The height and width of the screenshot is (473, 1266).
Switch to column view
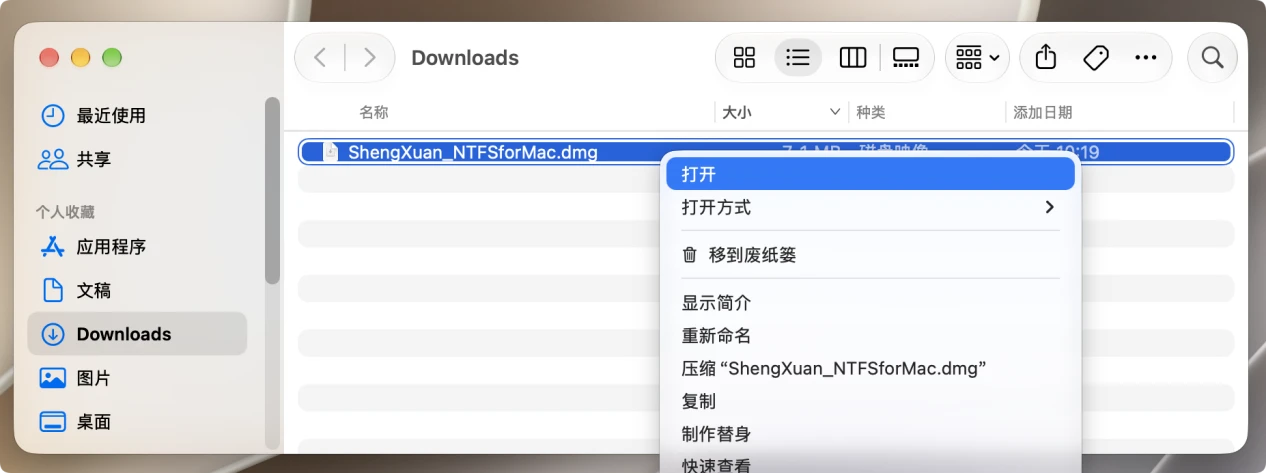click(x=852, y=57)
